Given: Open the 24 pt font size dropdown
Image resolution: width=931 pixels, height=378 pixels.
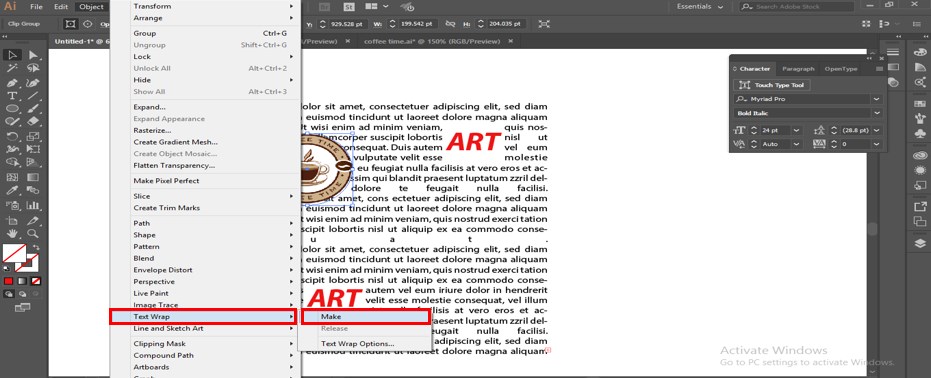Looking at the screenshot, I should click(796, 130).
